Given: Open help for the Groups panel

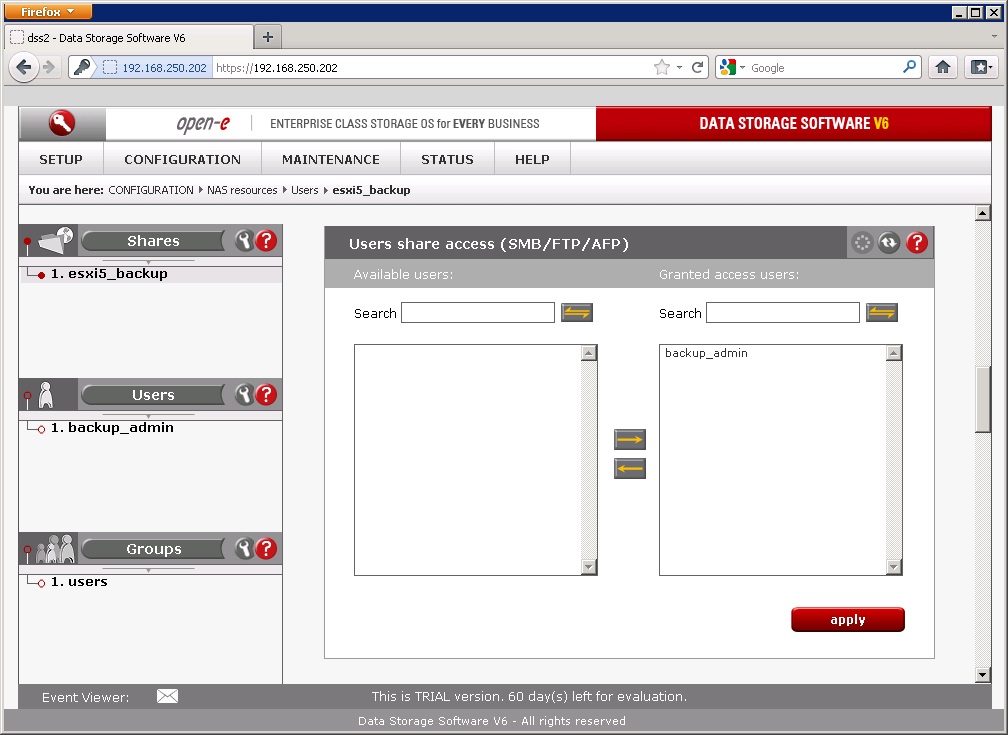Looking at the screenshot, I should pos(266,549).
